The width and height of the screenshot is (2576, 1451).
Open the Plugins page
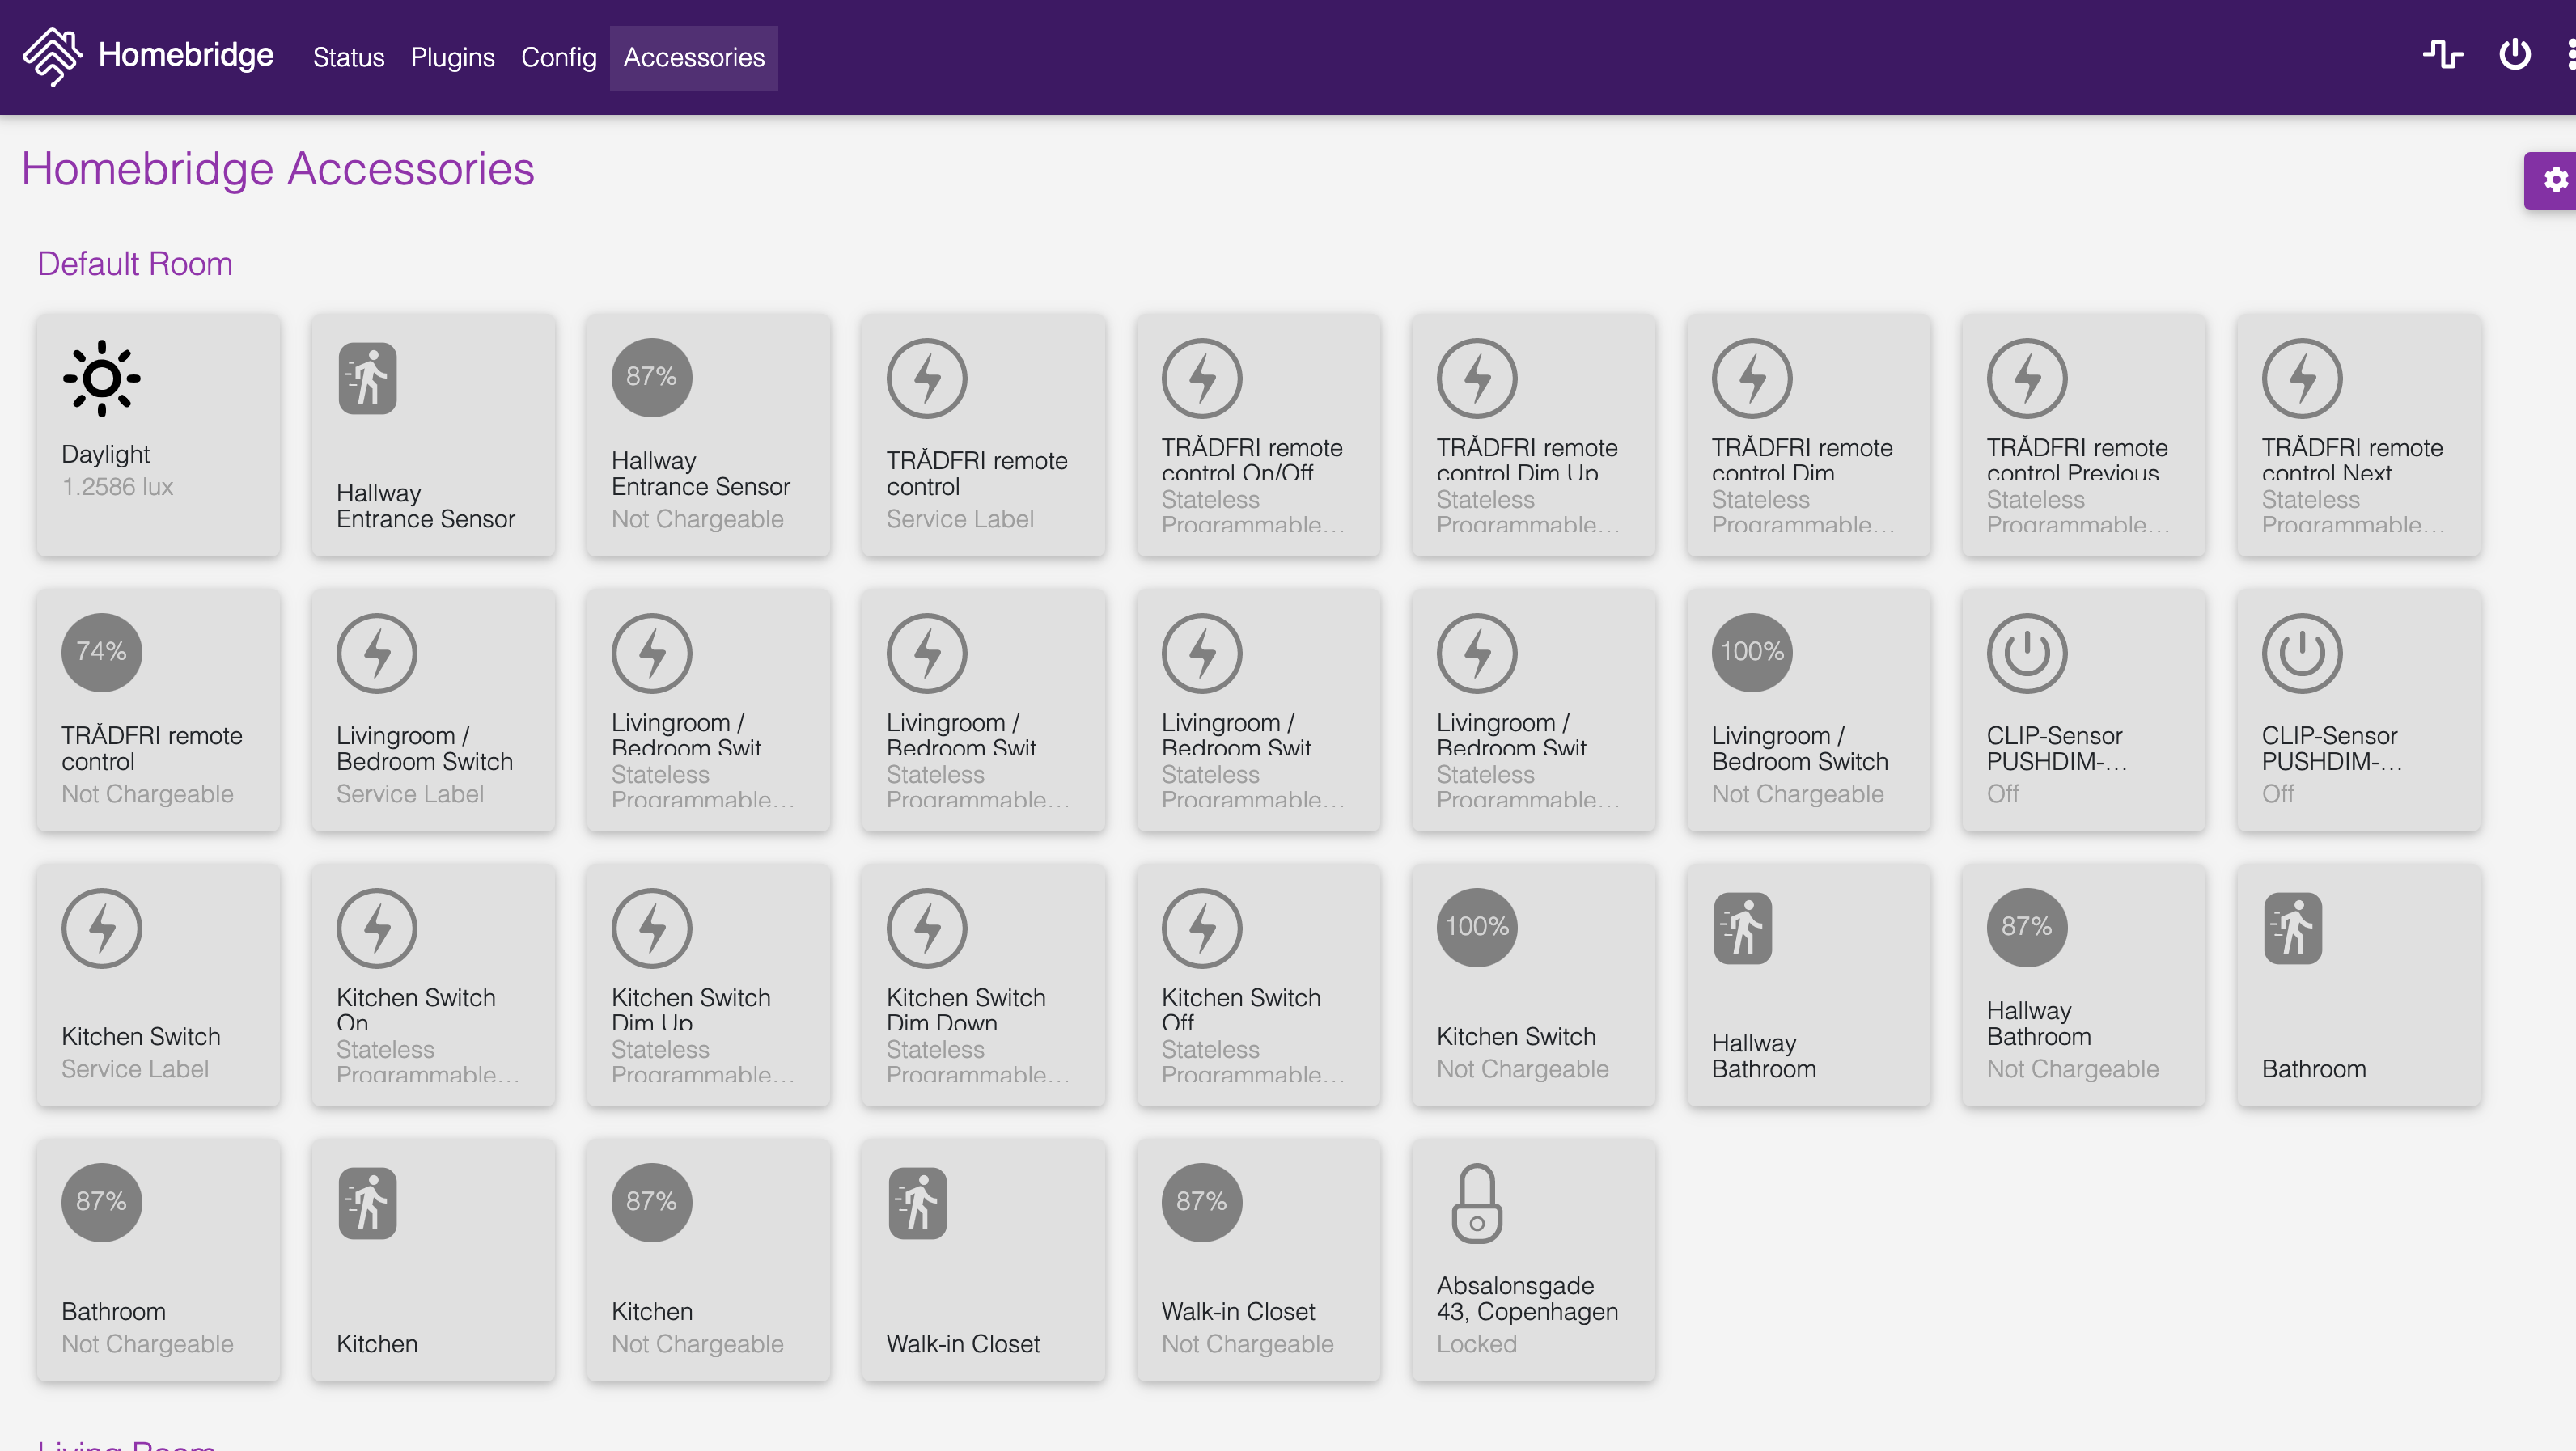(x=452, y=57)
